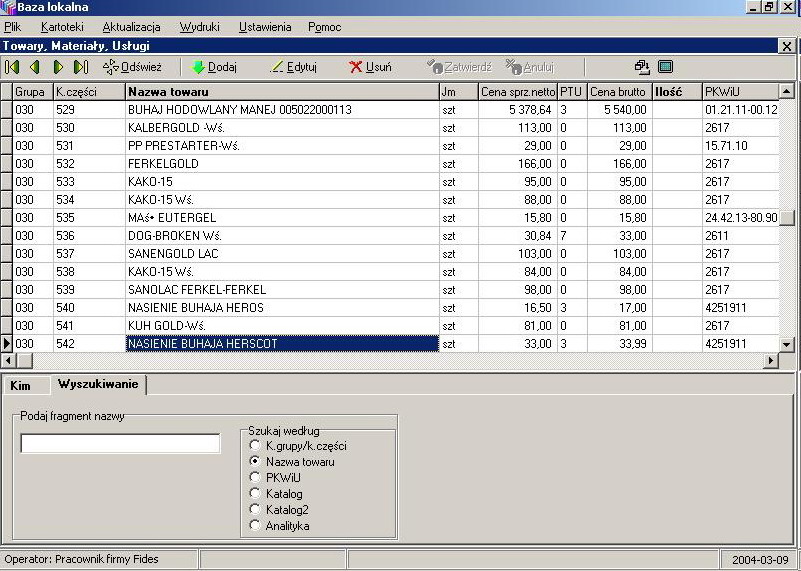Open the Ustawienia menu

click(265, 27)
